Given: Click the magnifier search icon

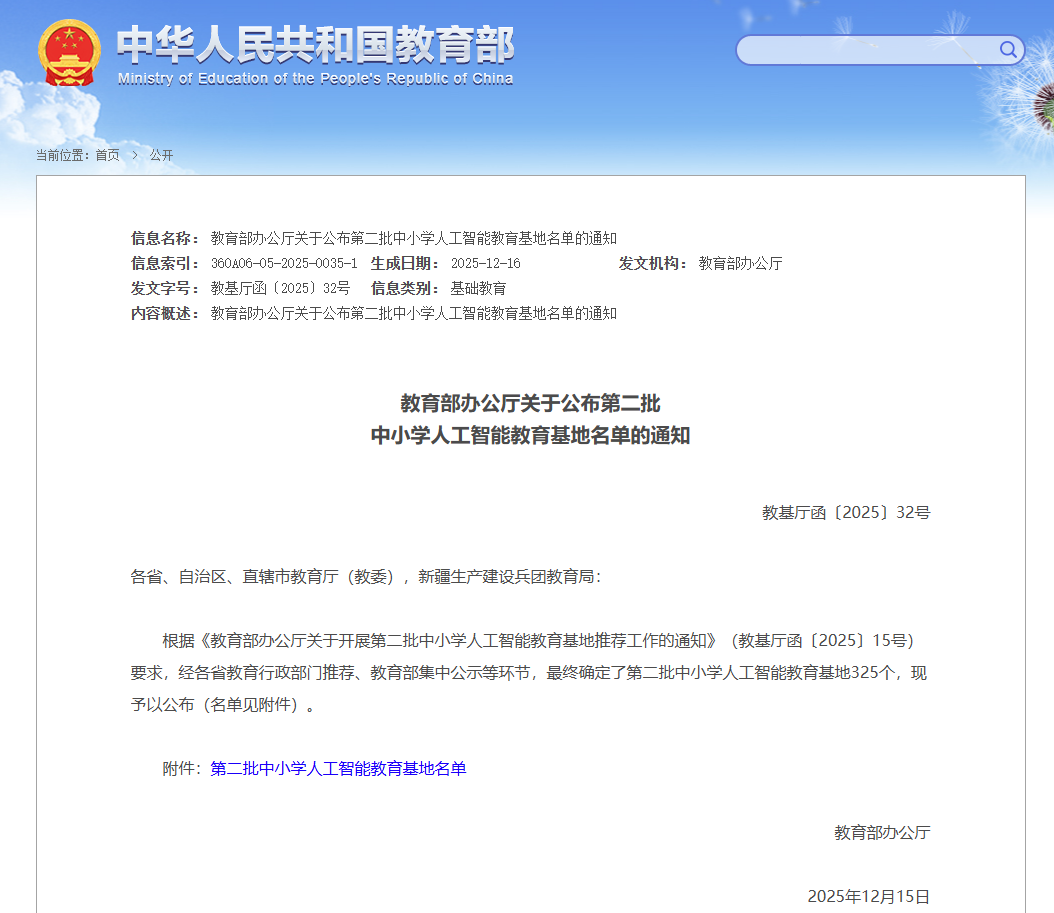Looking at the screenshot, I should pyautogui.click(x=1008, y=50).
